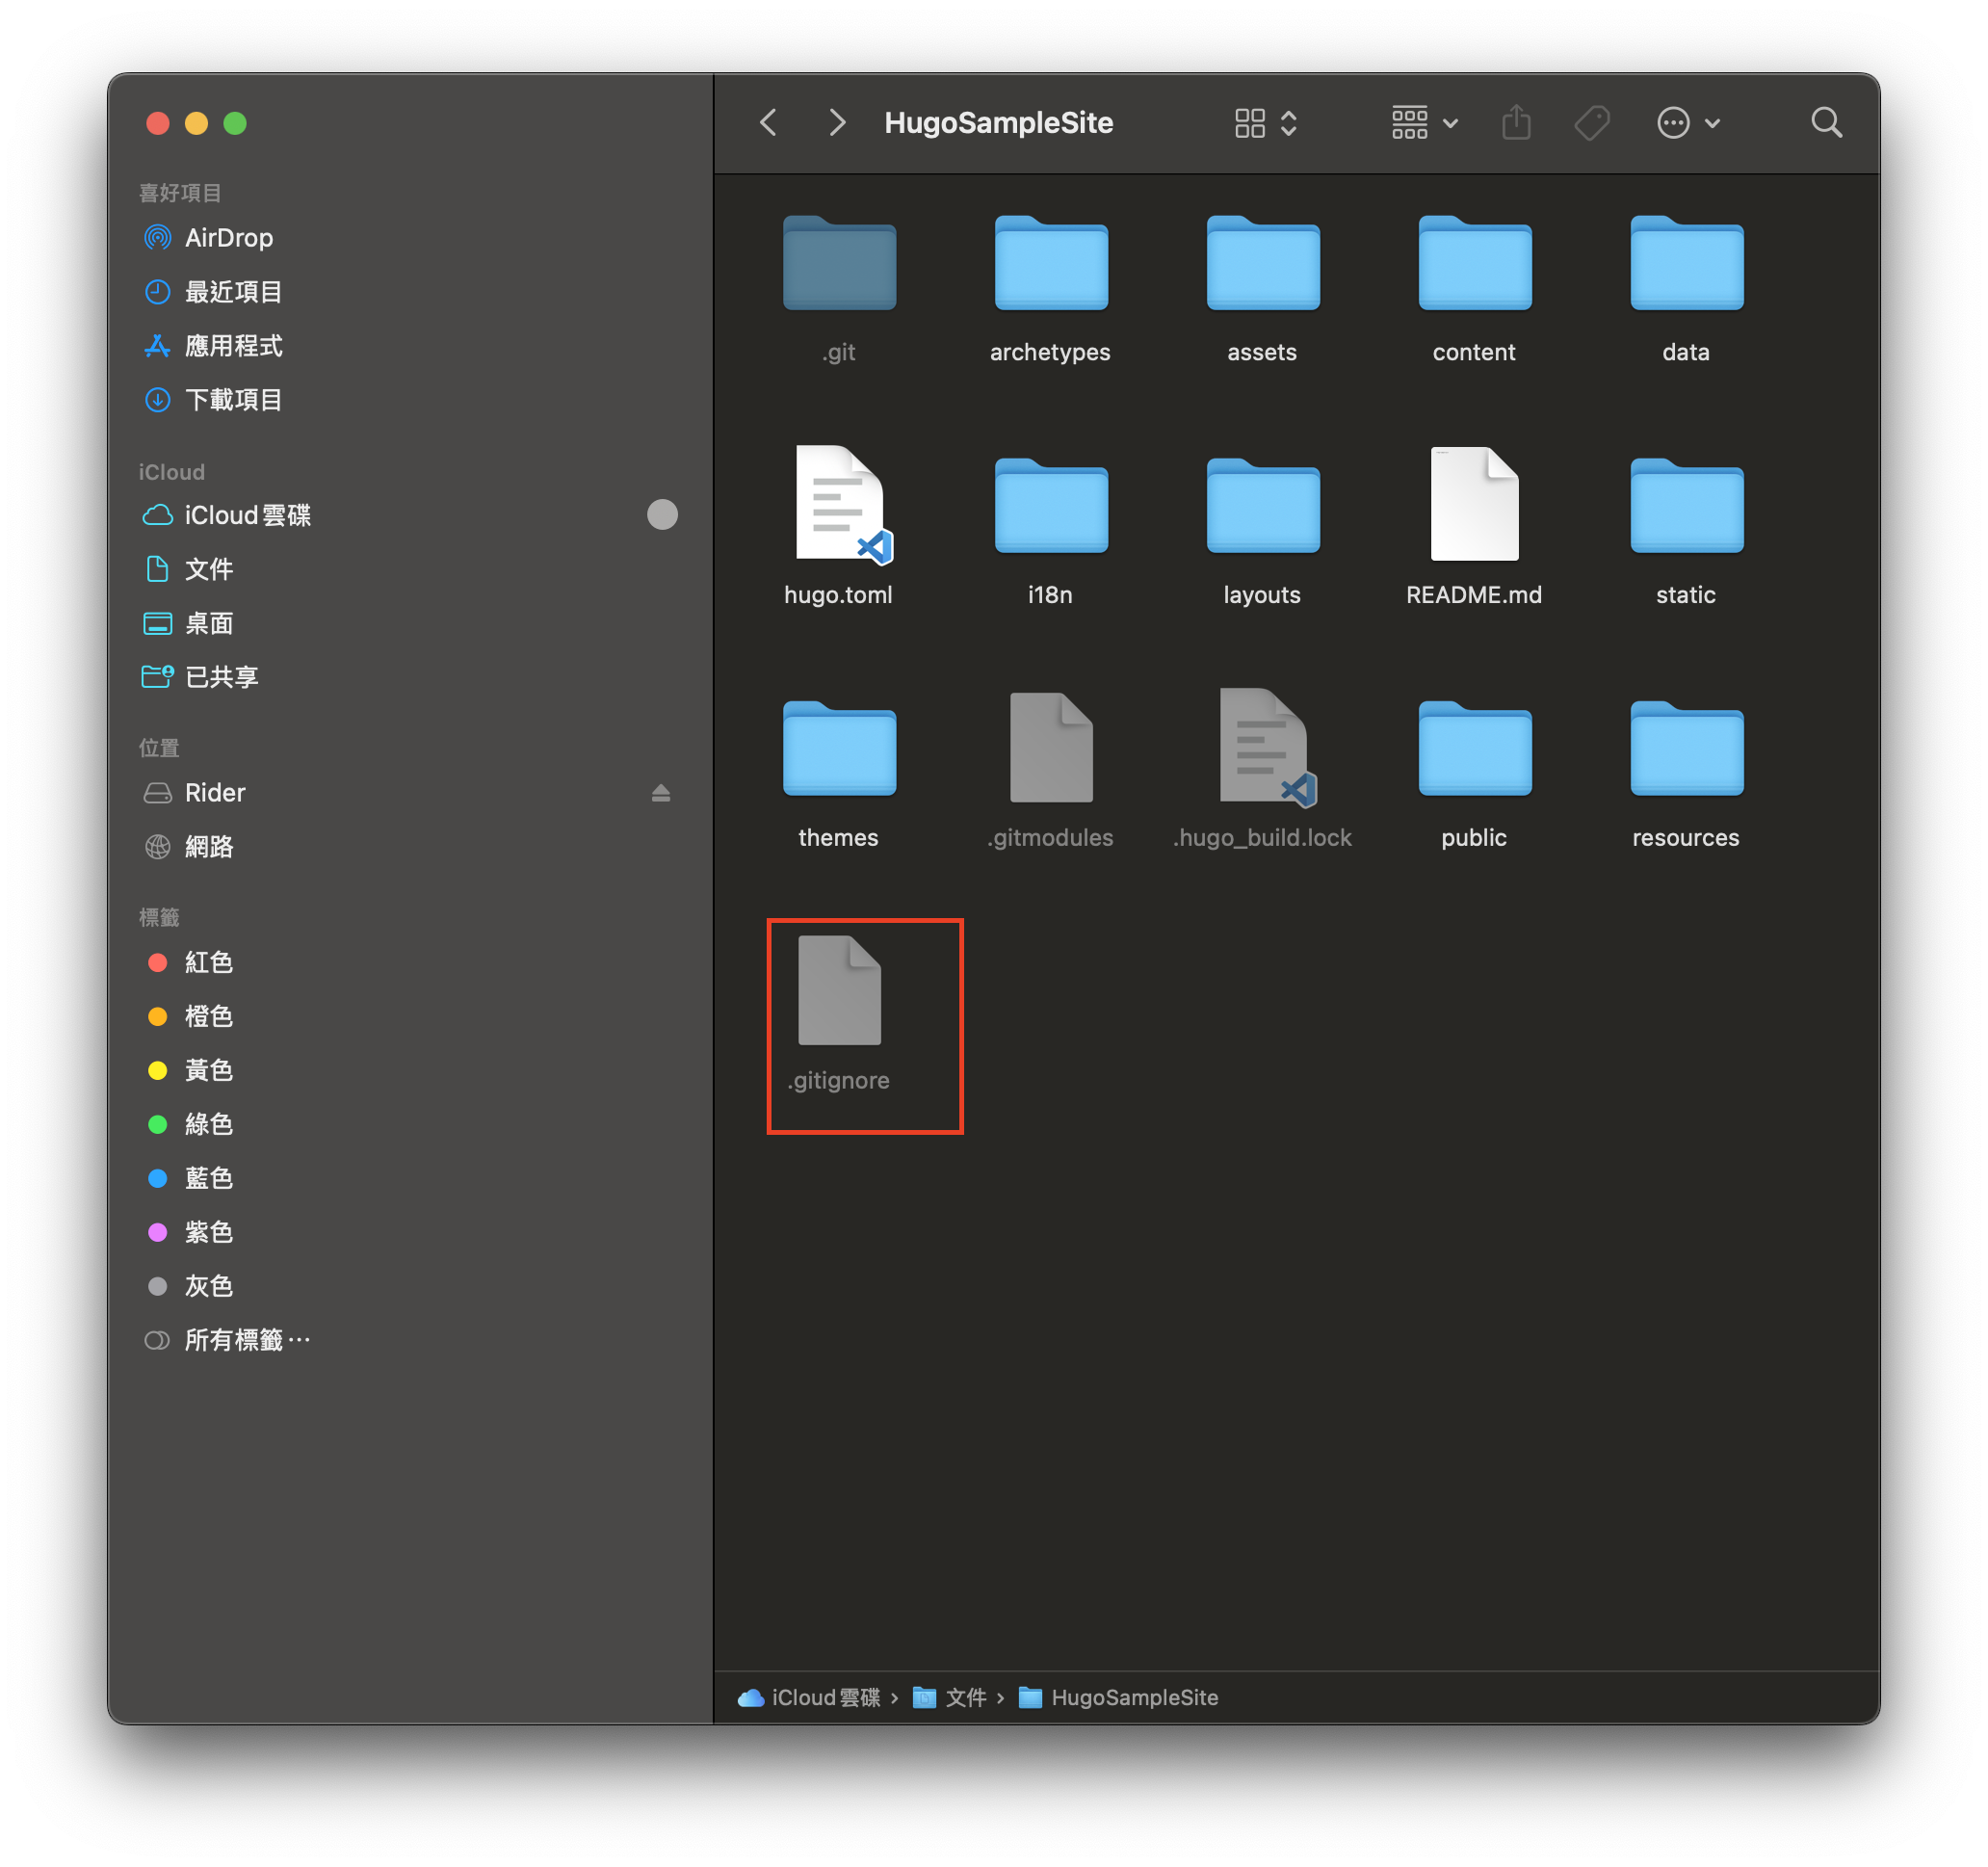Close the Finder window with red button

point(158,123)
